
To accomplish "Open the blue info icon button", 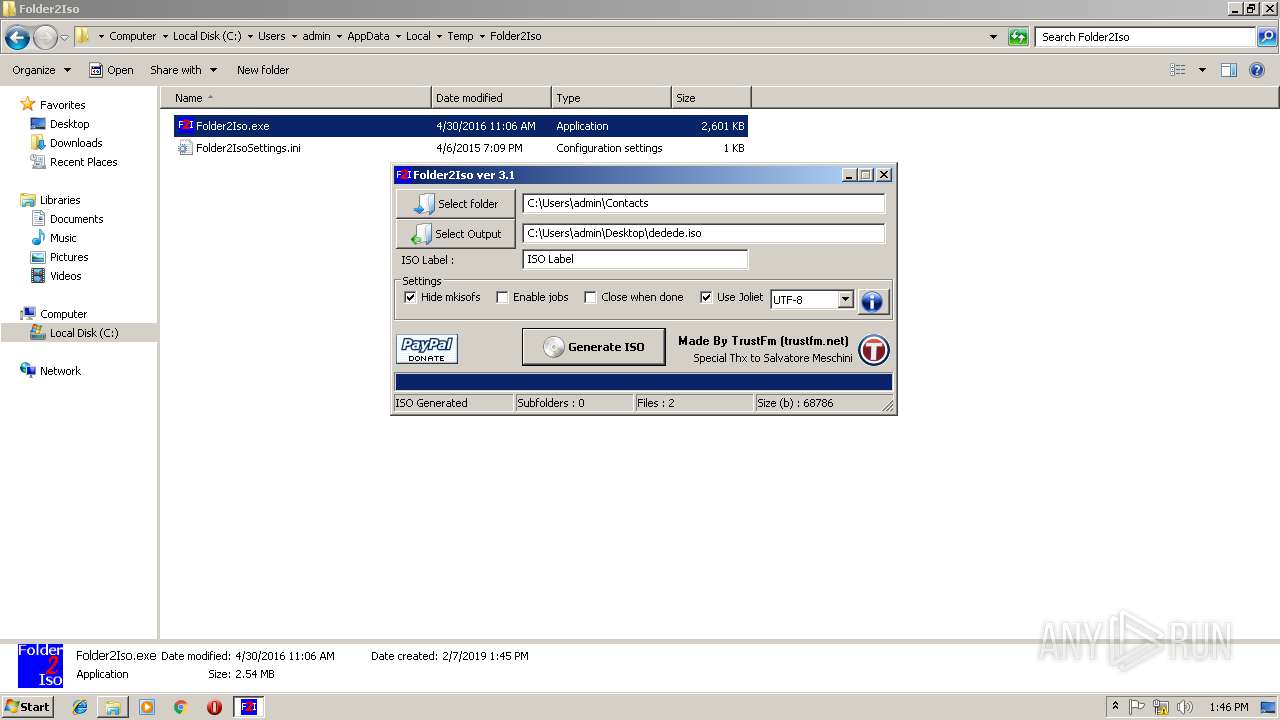I will (x=872, y=300).
